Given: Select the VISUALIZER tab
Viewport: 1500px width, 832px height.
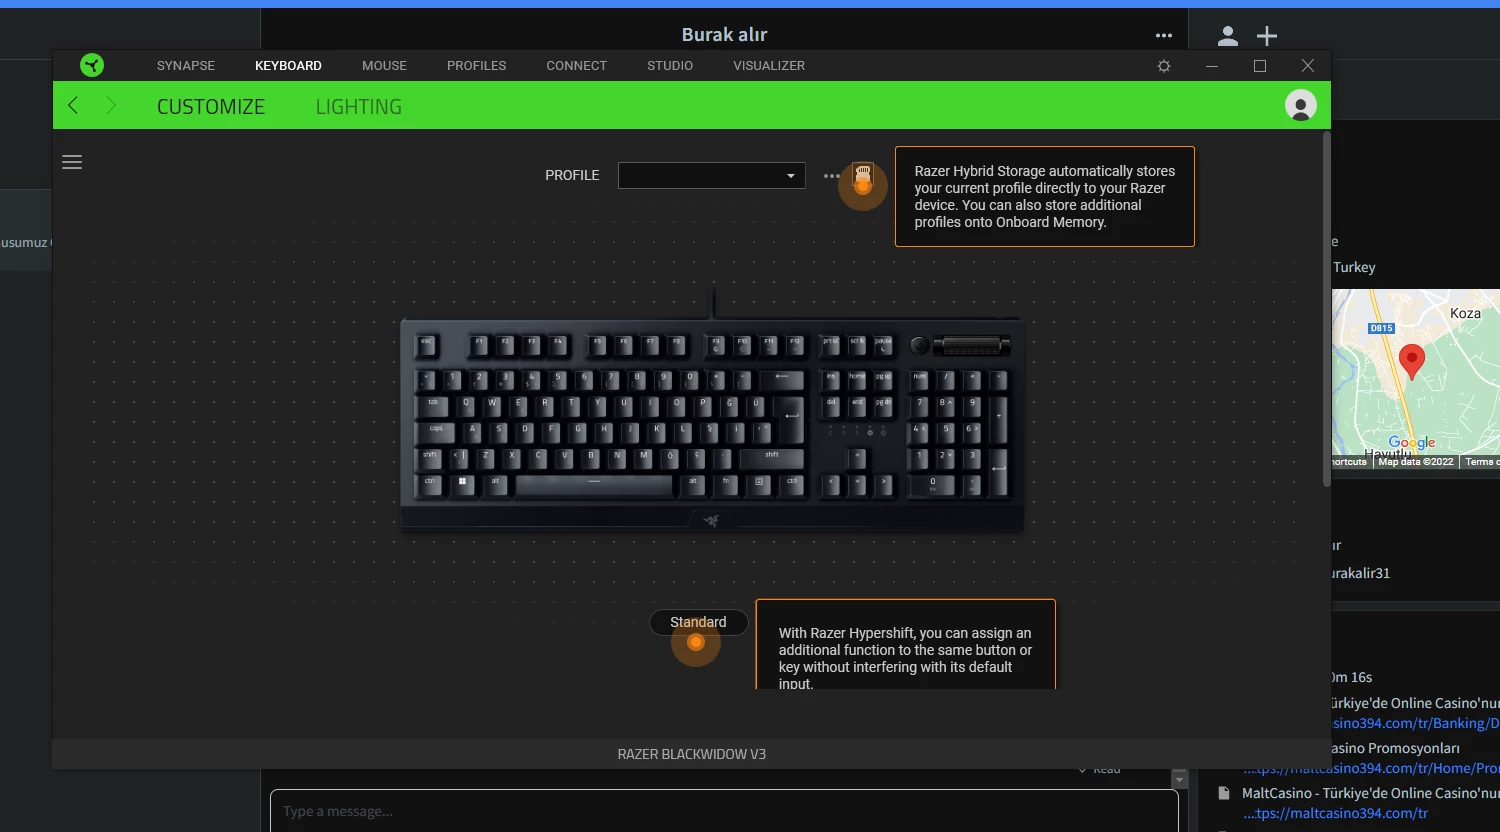Looking at the screenshot, I should point(769,65).
